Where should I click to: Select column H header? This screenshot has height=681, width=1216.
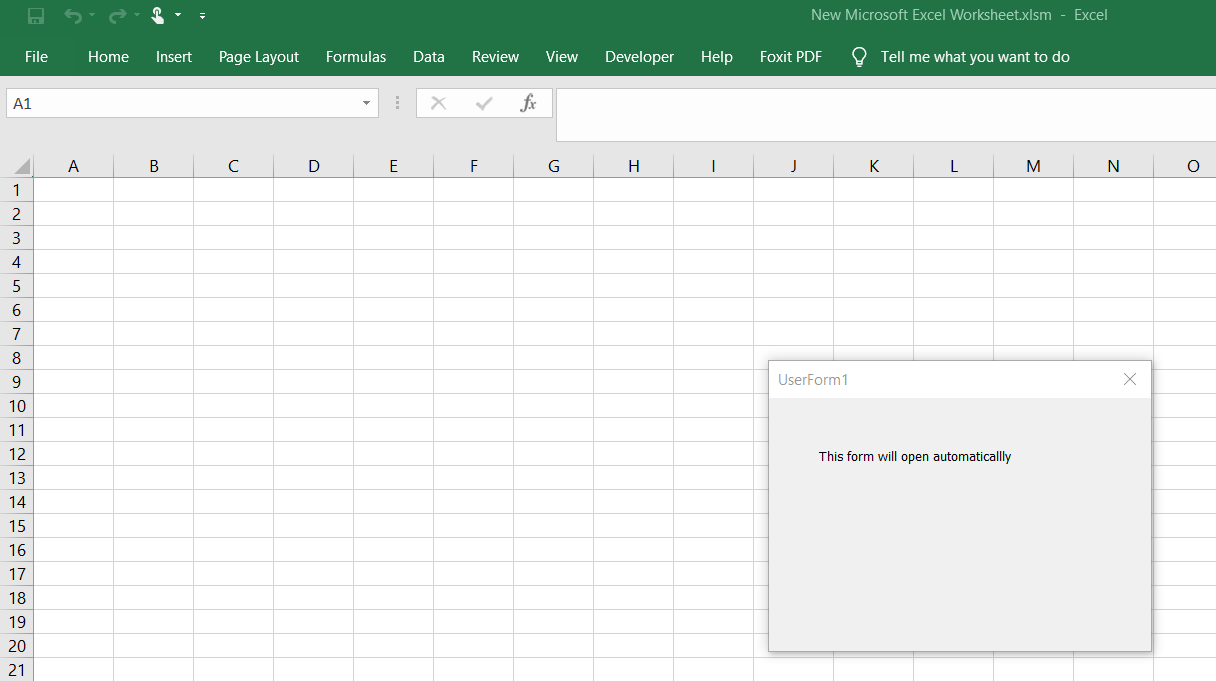tap(634, 166)
